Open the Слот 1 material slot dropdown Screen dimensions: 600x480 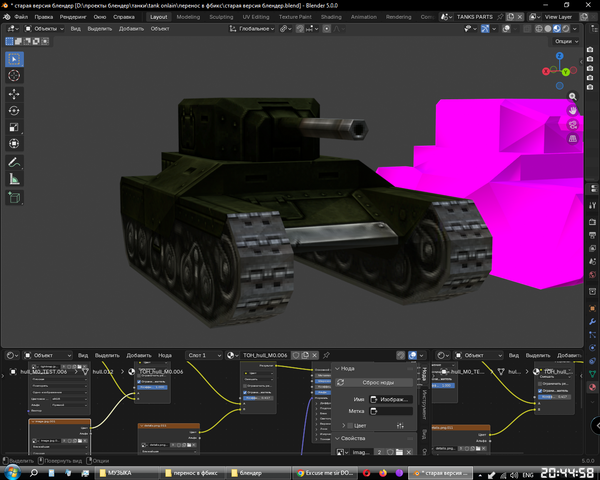(x=204, y=355)
